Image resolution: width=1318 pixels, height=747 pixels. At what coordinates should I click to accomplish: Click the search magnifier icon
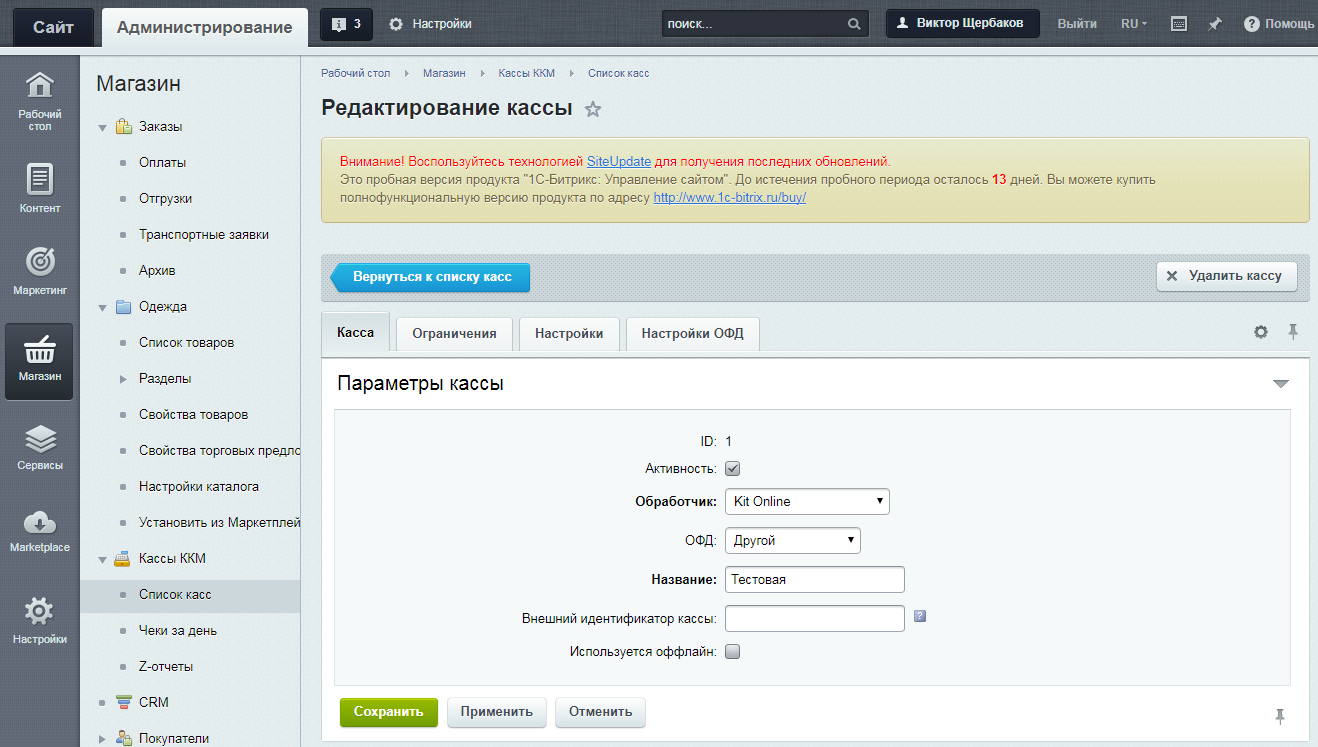coord(854,24)
